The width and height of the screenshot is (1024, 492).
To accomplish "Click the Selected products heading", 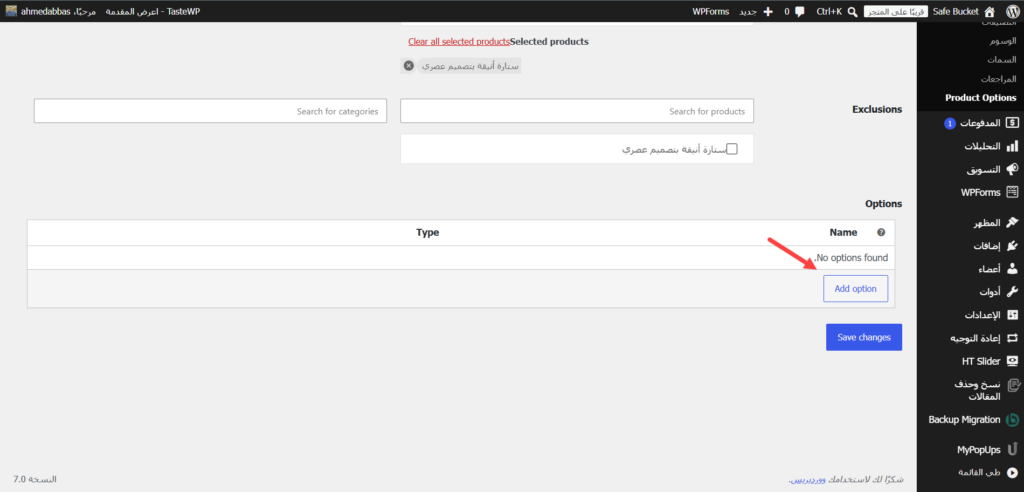I will [x=549, y=42].
